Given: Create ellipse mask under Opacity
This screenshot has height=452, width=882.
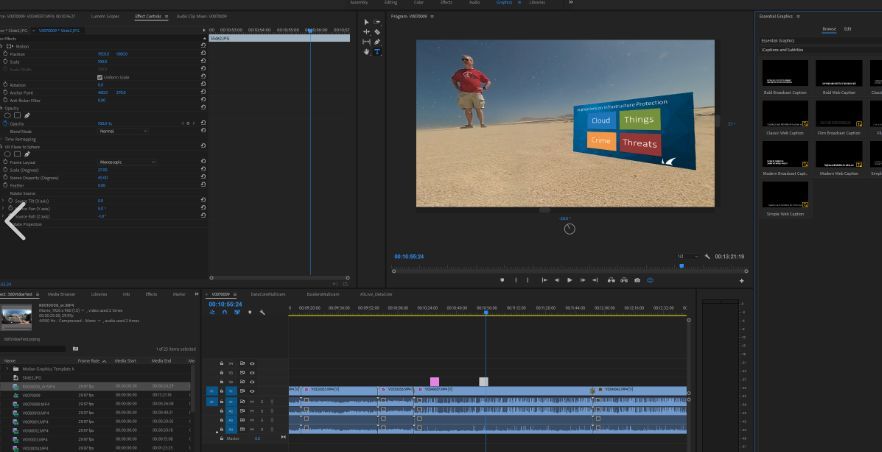Looking at the screenshot, I should 7,116.
